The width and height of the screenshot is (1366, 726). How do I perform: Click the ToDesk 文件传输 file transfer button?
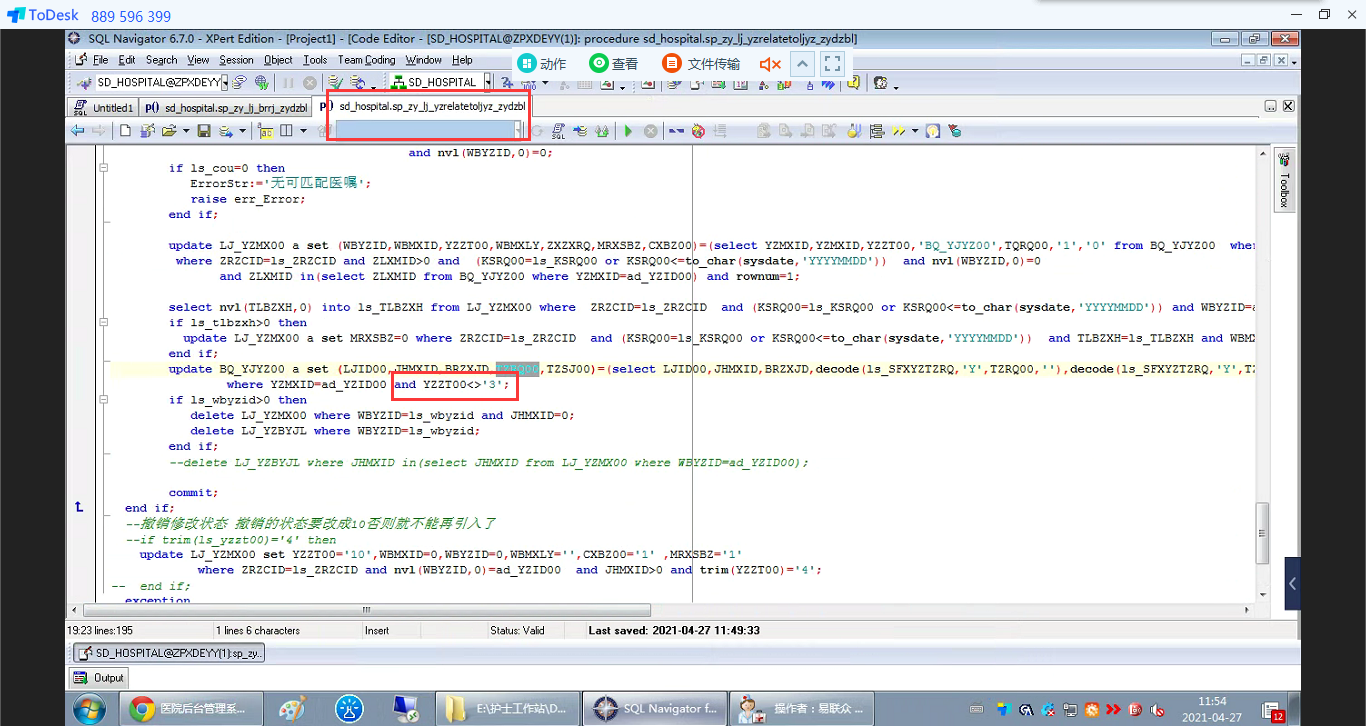702,64
